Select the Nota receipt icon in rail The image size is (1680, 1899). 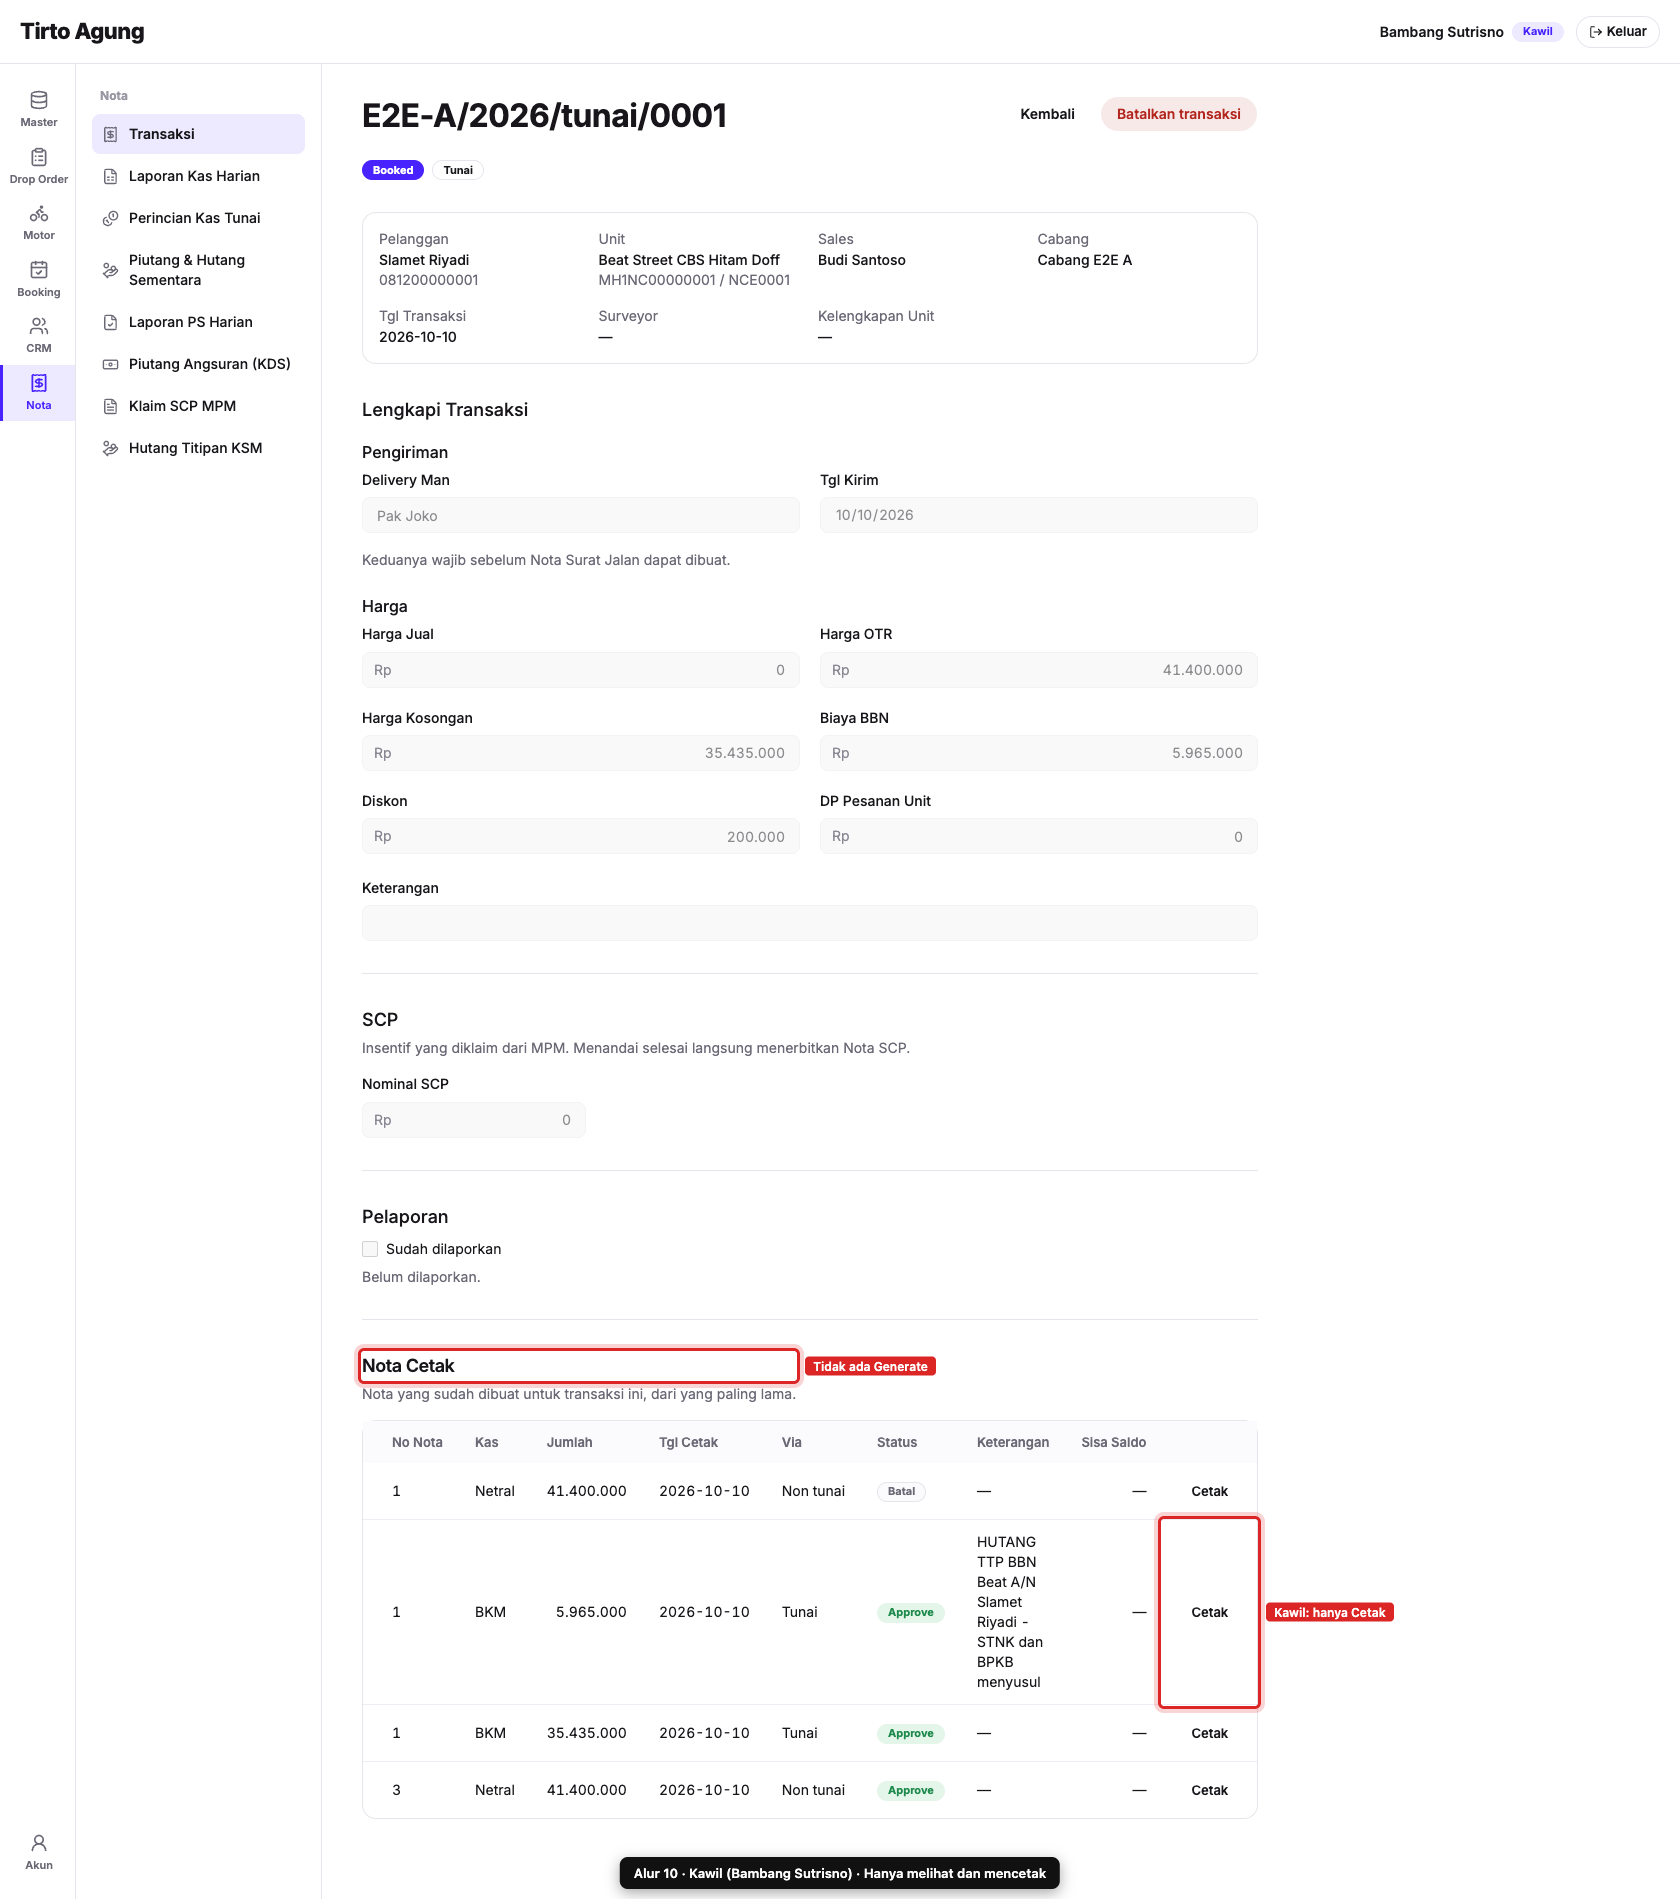39,383
